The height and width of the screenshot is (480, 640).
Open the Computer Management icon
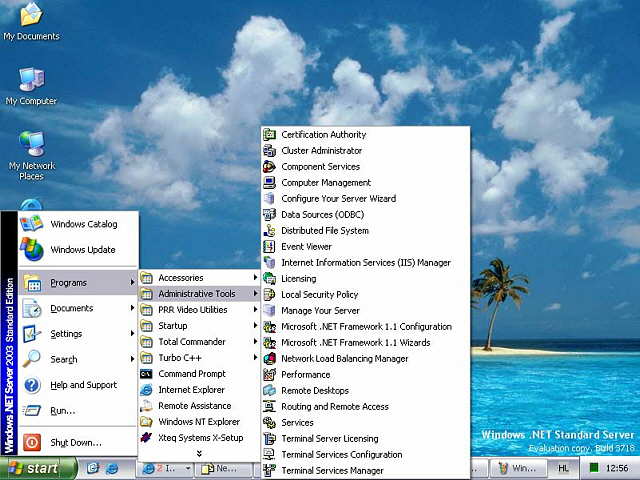coord(269,182)
